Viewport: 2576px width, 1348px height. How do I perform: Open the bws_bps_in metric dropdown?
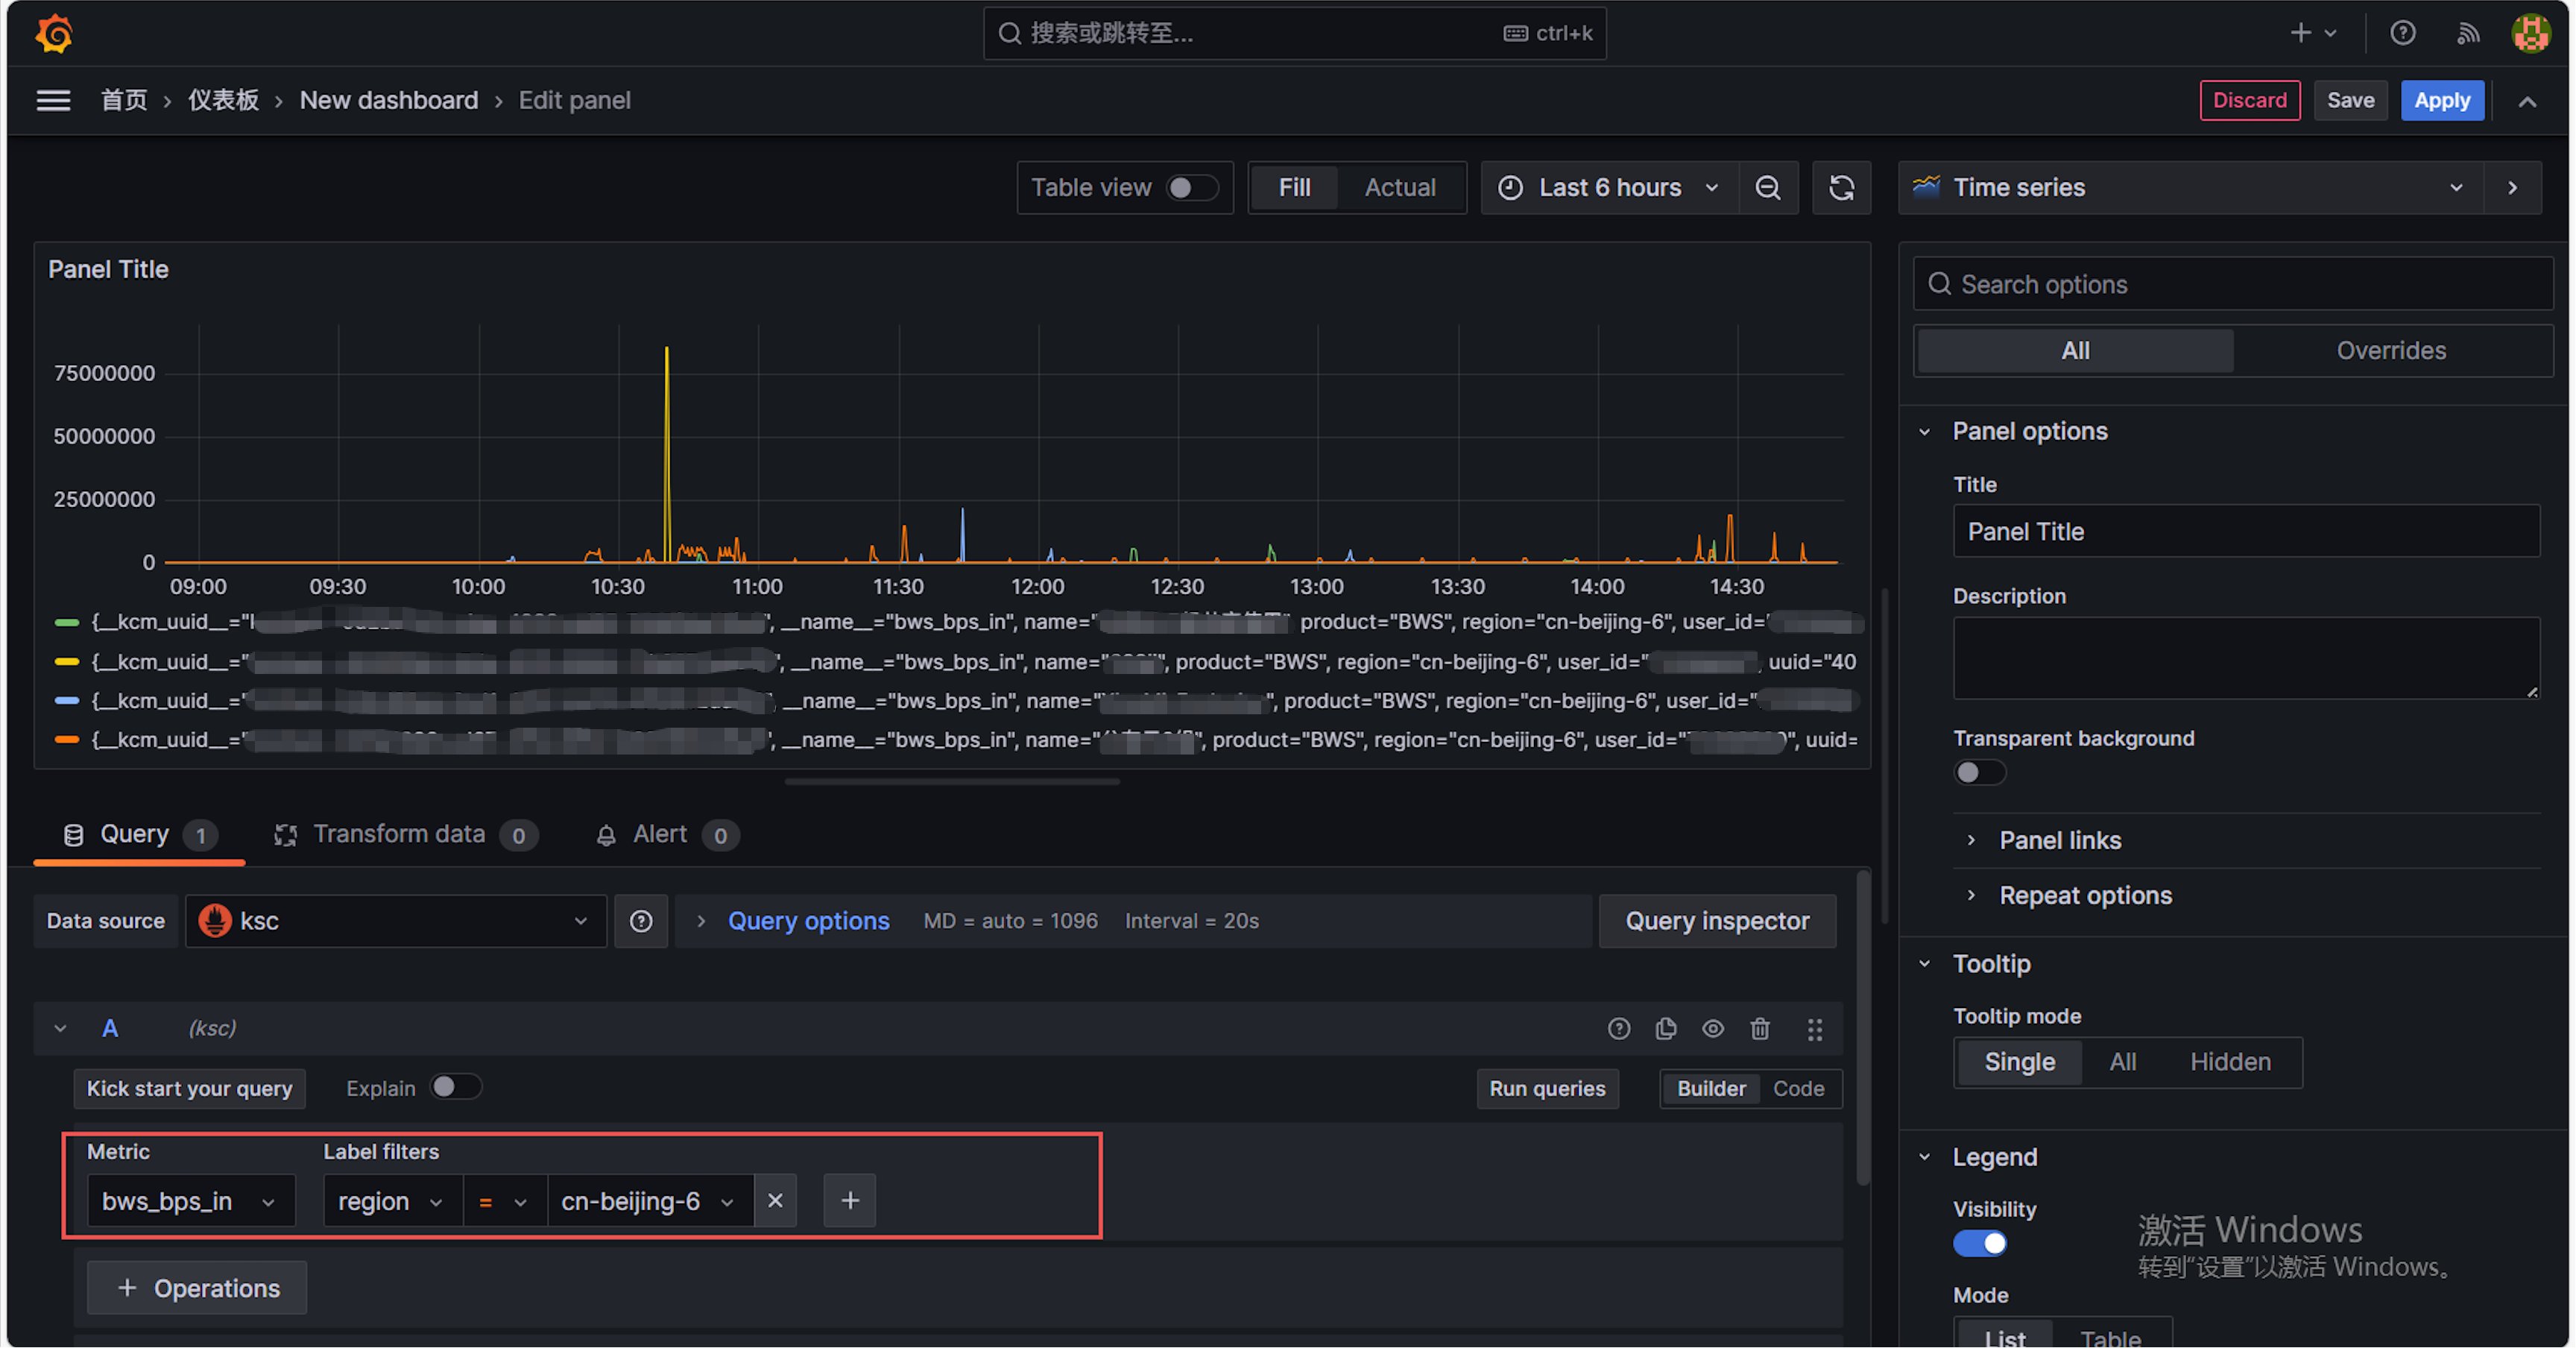pyautogui.click(x=190, y=1200)
